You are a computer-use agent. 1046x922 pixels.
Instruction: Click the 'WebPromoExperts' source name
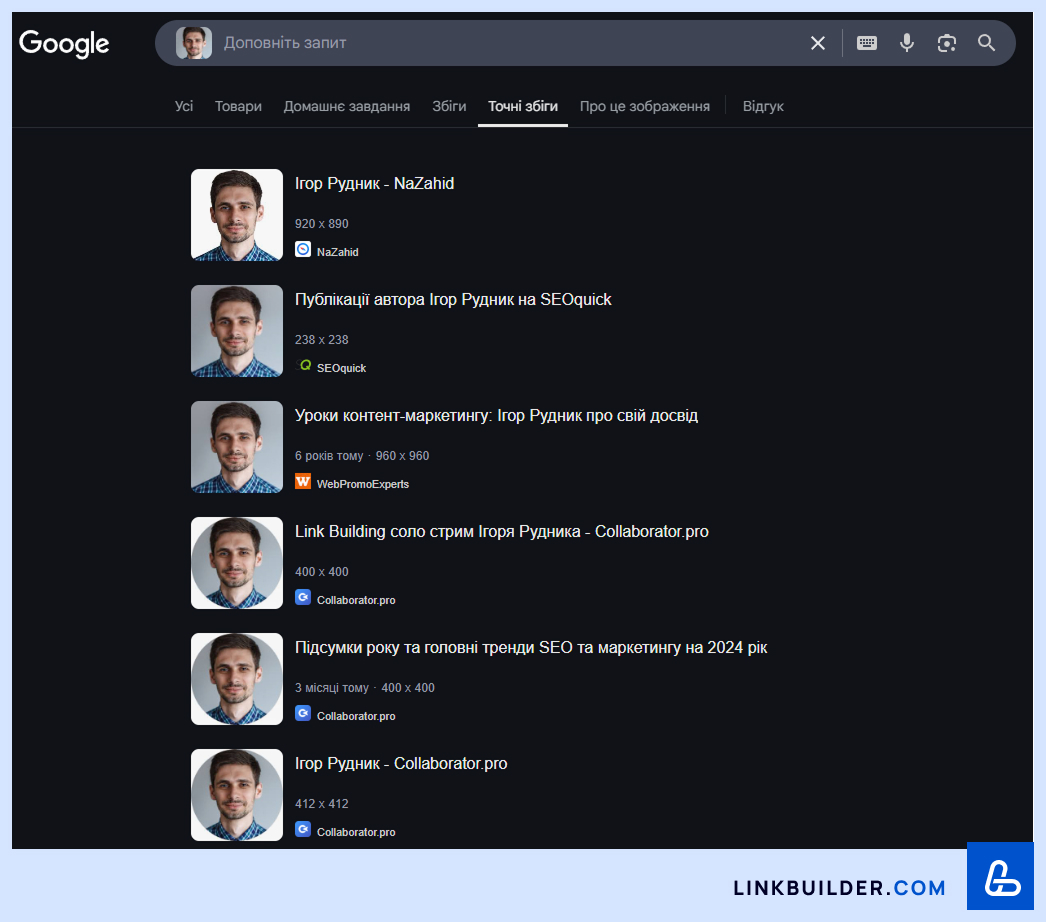363,484
